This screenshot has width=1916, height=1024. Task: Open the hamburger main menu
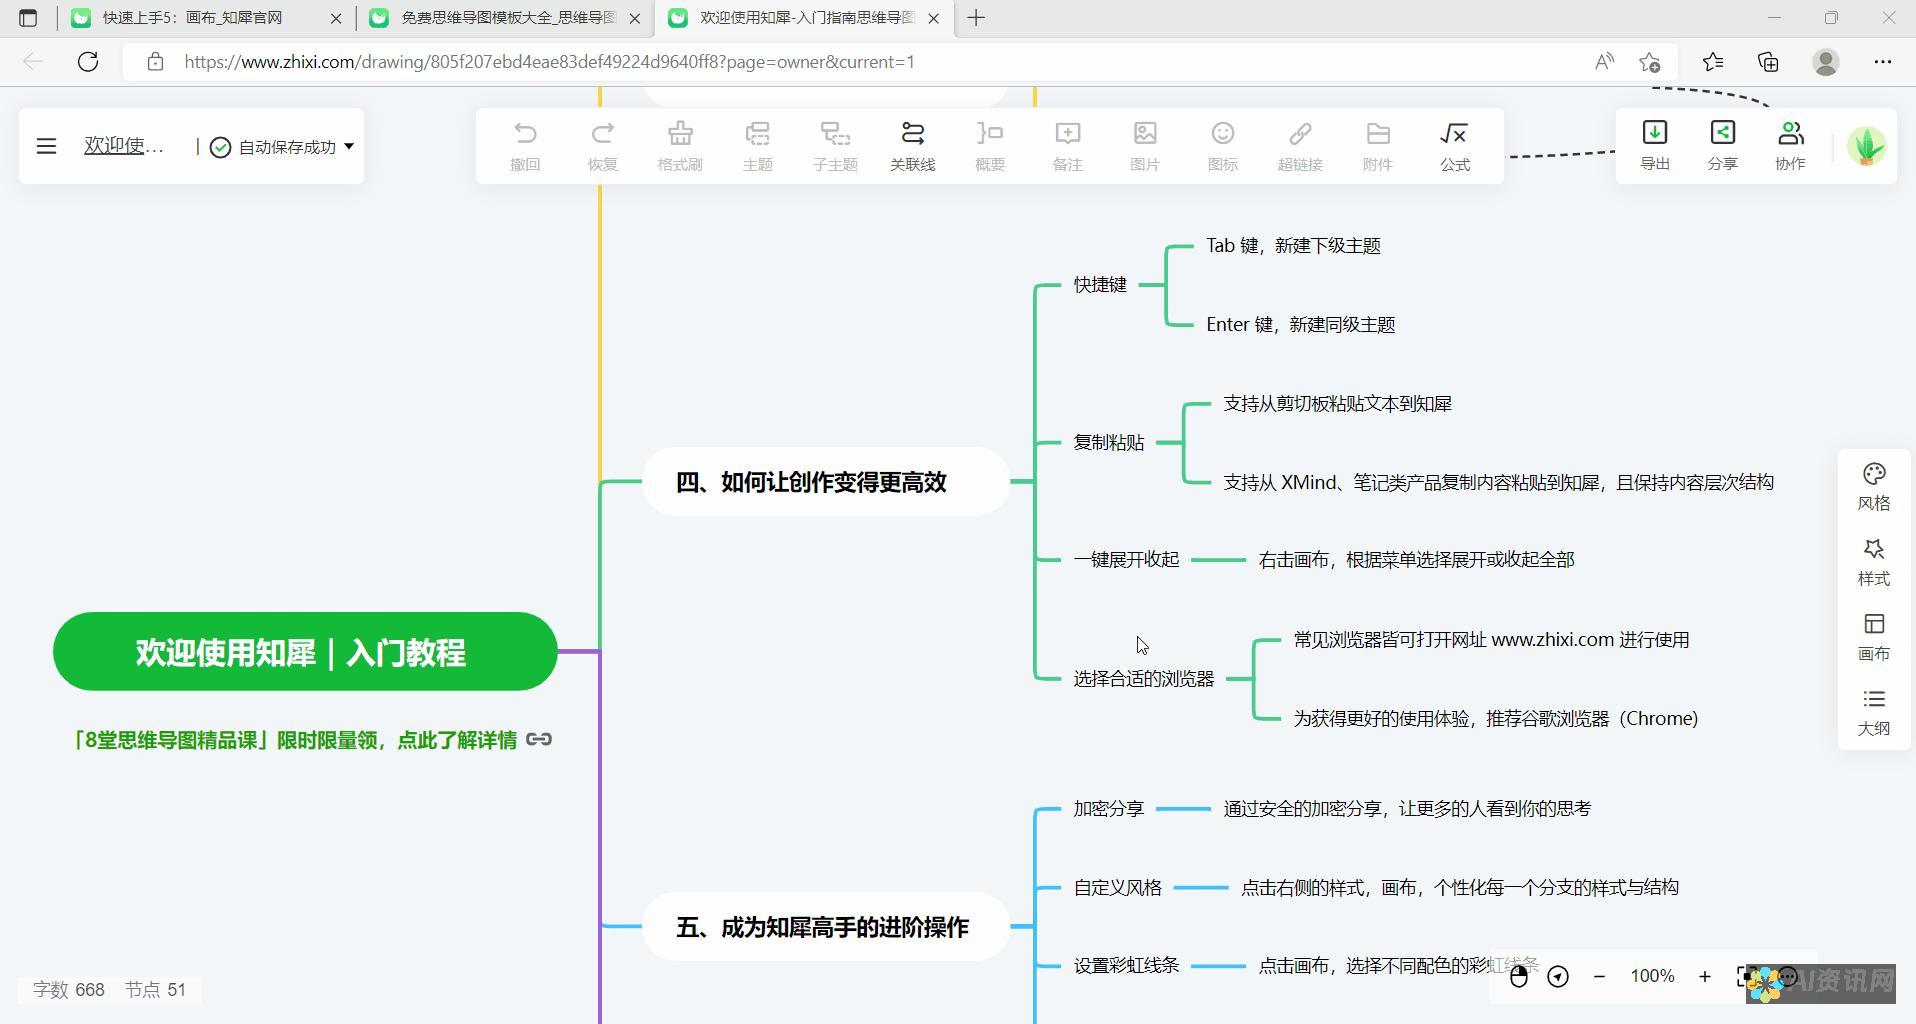point(46,146)
